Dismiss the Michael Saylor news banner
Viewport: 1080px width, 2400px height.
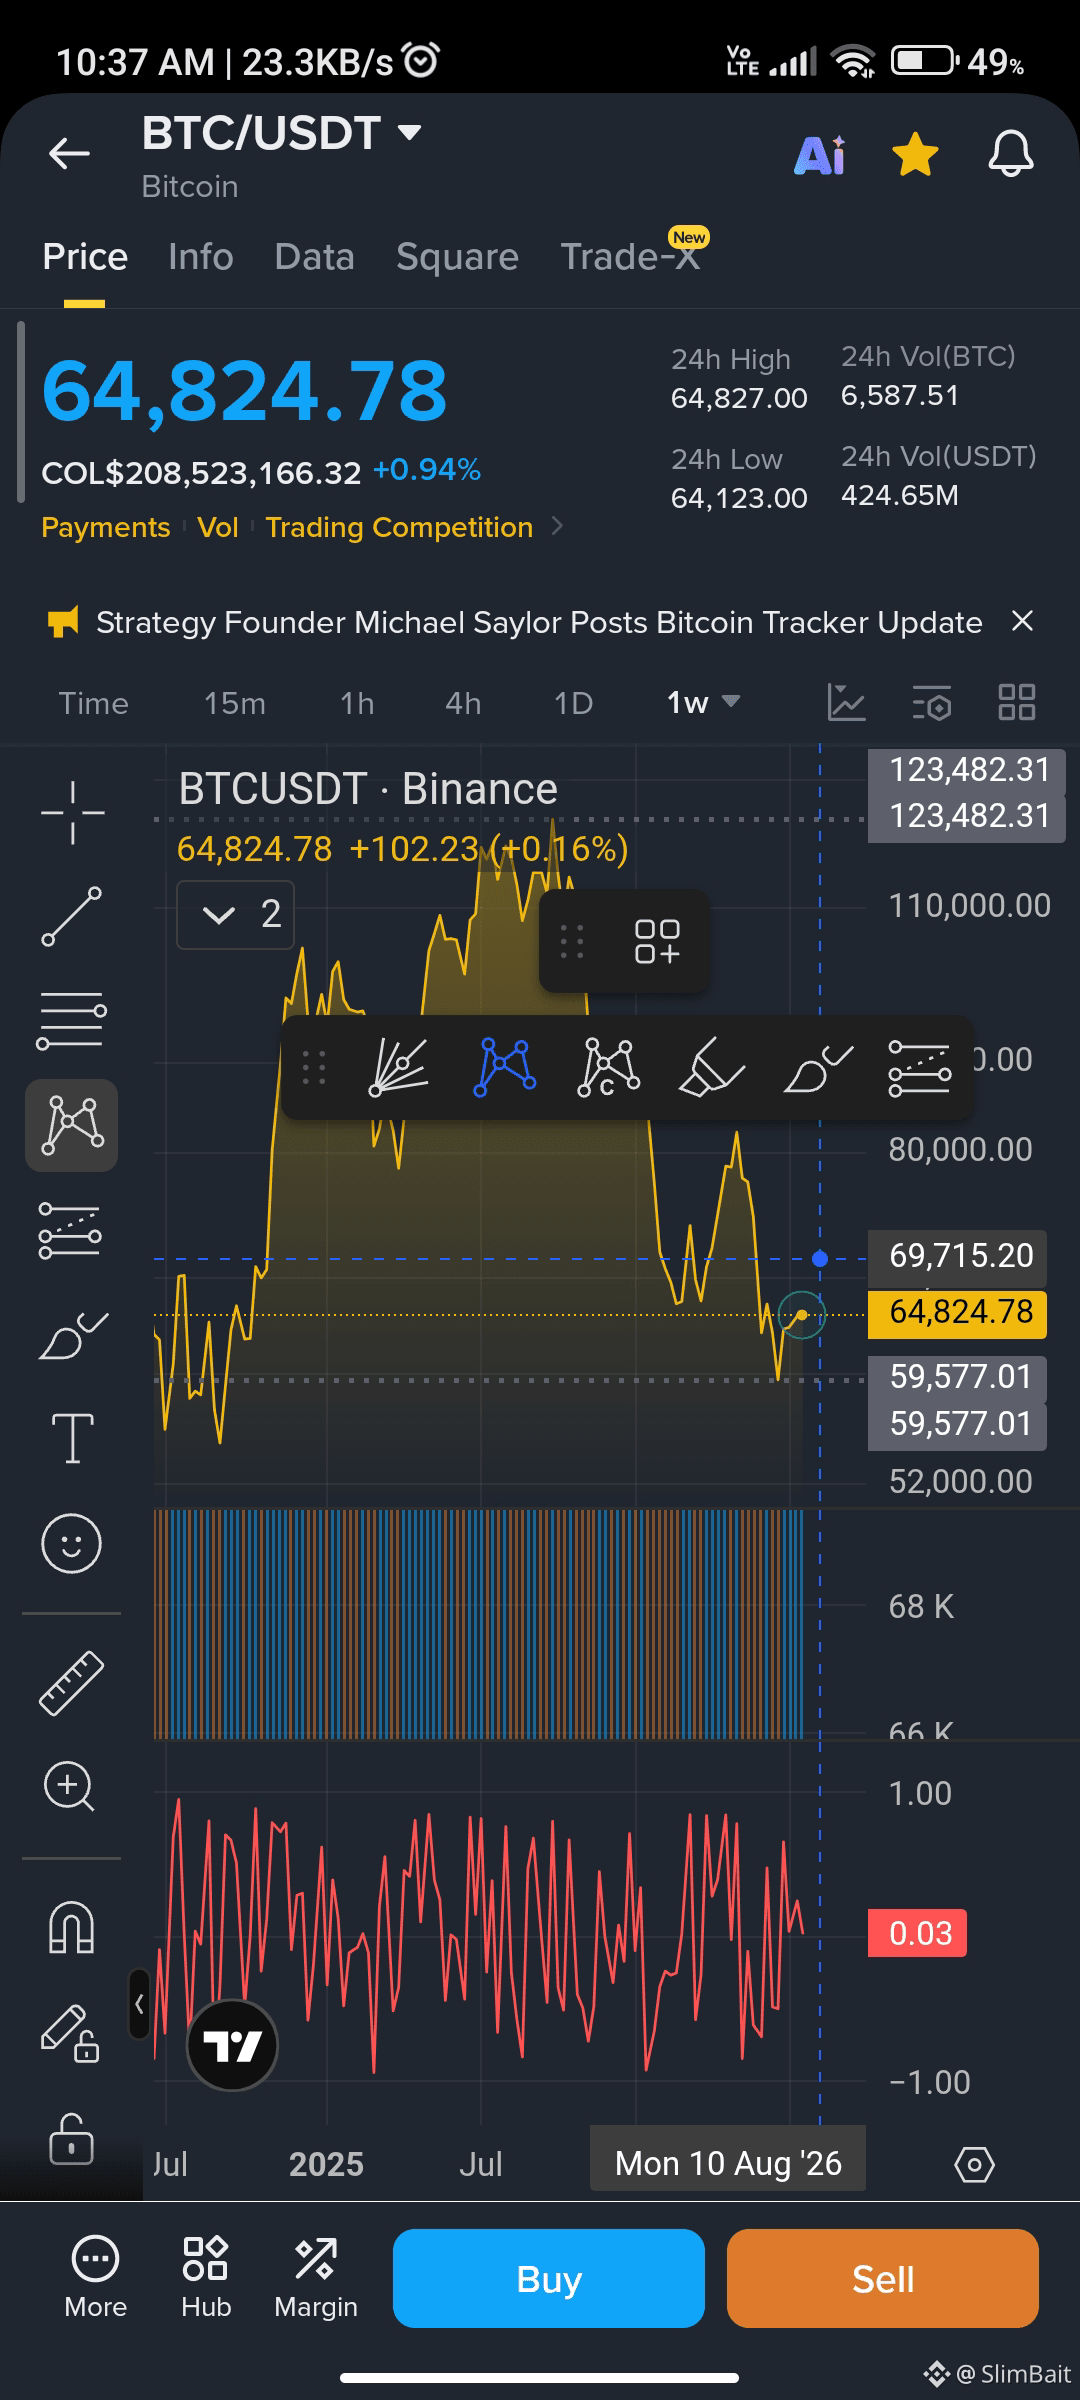[1021, 621]
